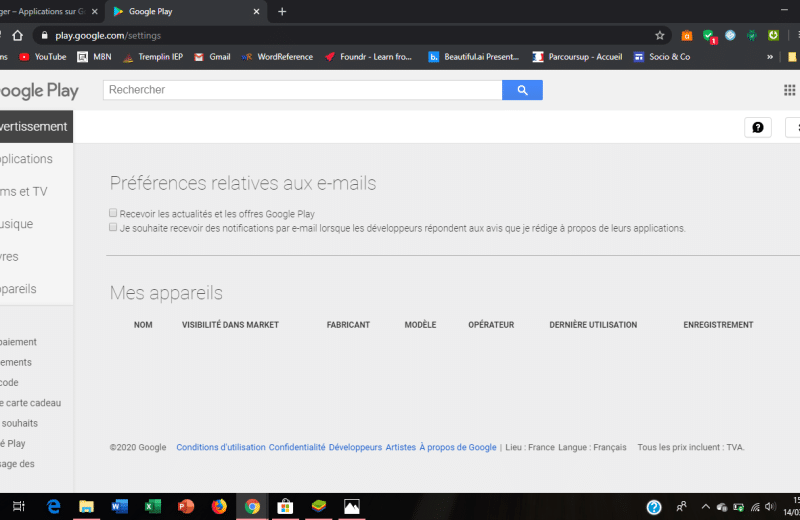The image size is (800, 520).
Task: Select Livres in the sidebar
Action: click(9, 257)
